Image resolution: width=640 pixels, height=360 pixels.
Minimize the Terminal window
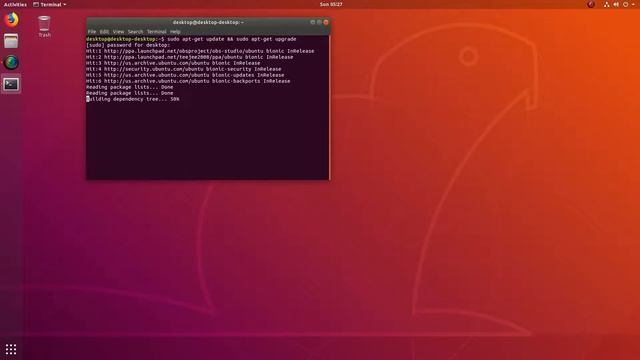pyautogui.click(x=313, y=22)
